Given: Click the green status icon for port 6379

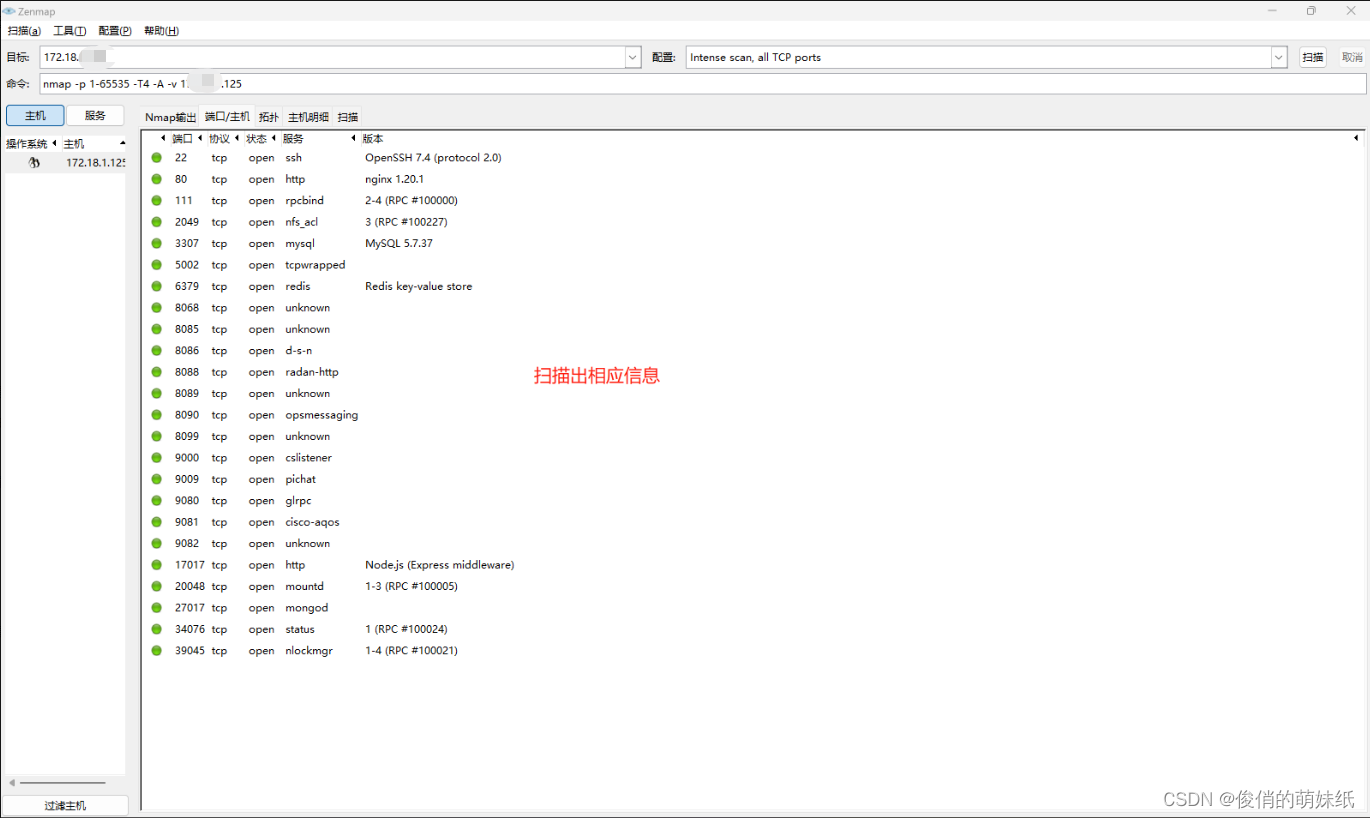Looking at the screenshot, I should tap(156, 286).
